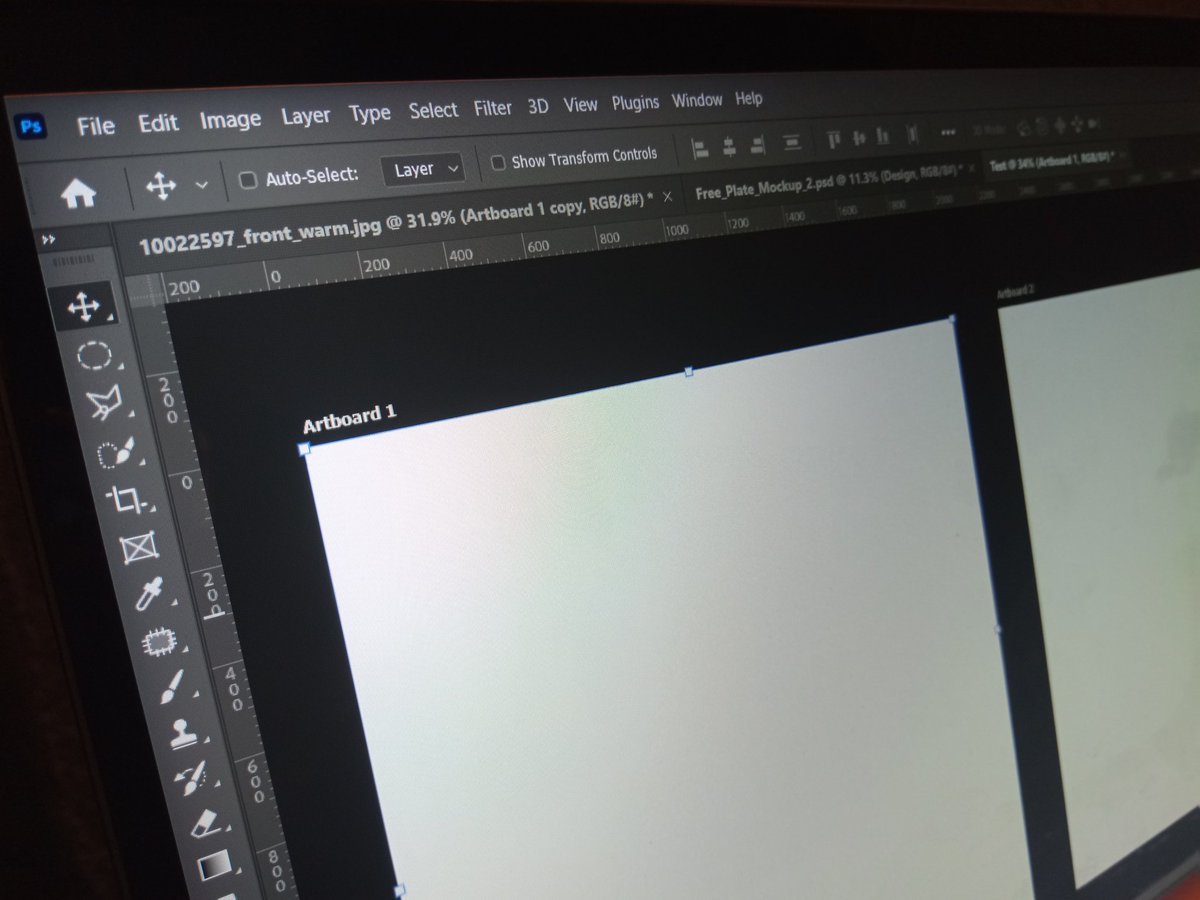Expand the toolbox with double-arrow
The width and height of the screenshot is (1200, 900).
click(48, 240)
